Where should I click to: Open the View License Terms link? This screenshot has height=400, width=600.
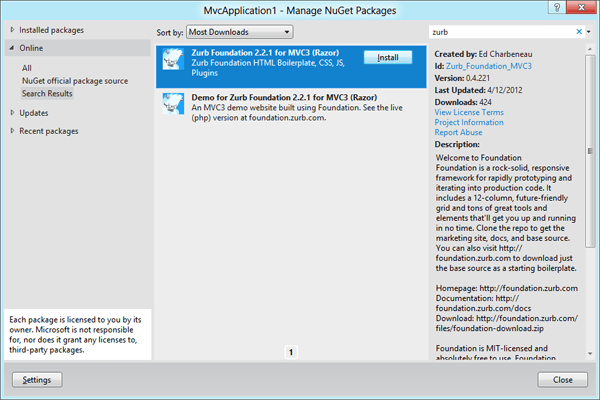469,113
